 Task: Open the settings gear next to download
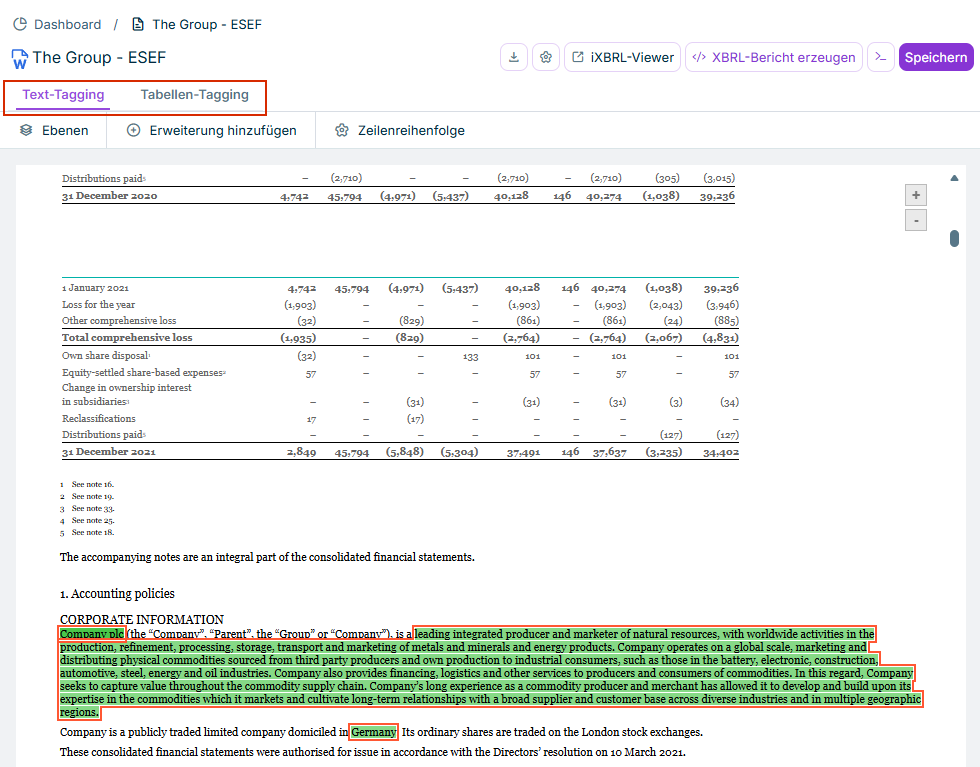click(x=545, y=57)
